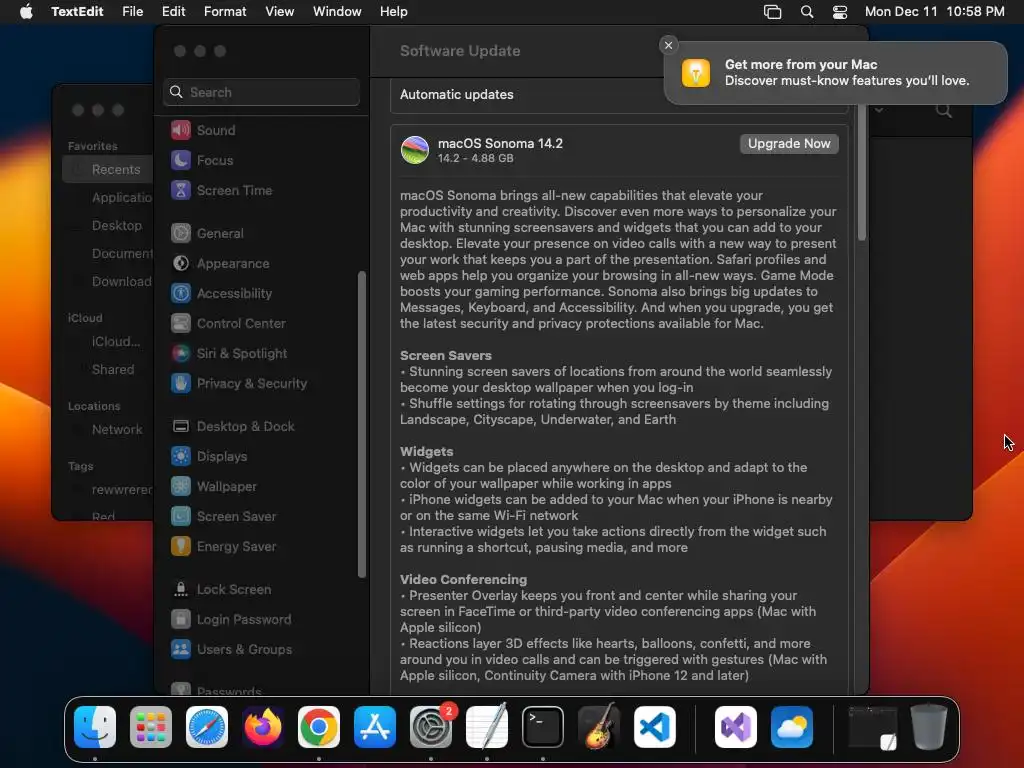The width and height of the screenshot is (1024, 768).
Task: Open the Format menu
Action: 225,12
